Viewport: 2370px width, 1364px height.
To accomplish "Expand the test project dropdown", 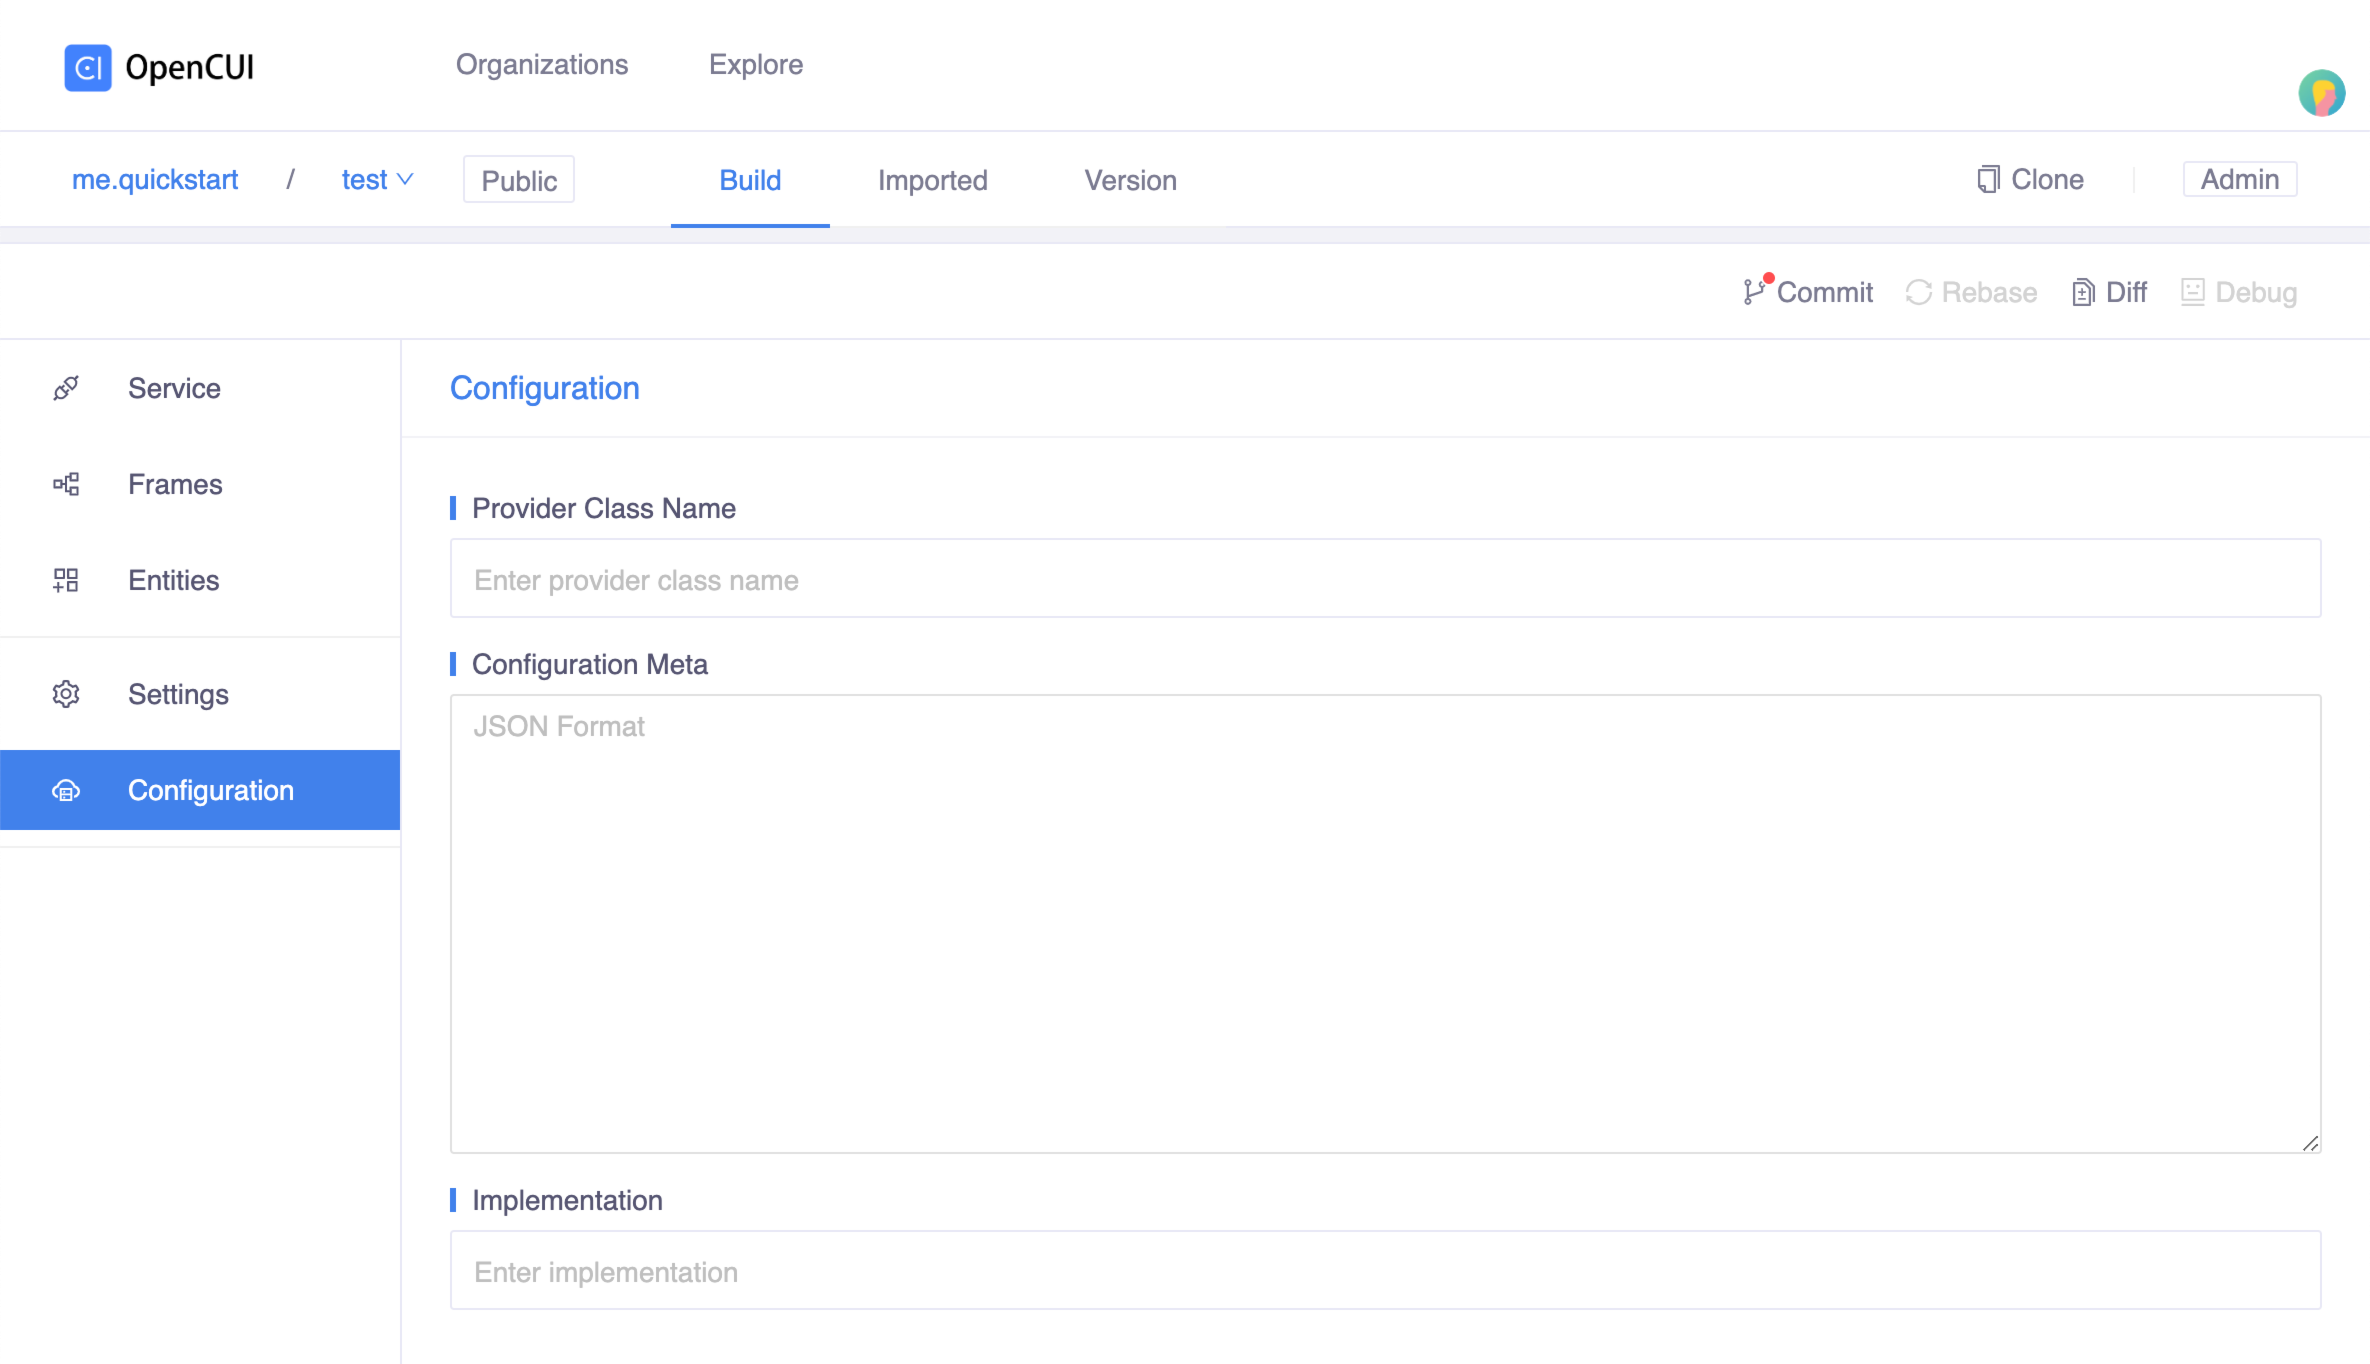I will (377, 180).
